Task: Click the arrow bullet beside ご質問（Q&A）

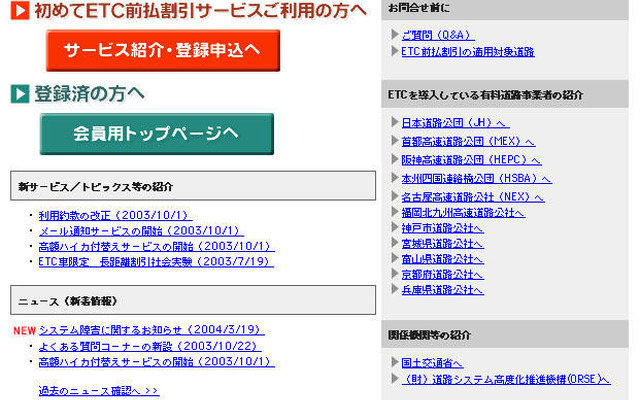Action: [x=394, y=34]
